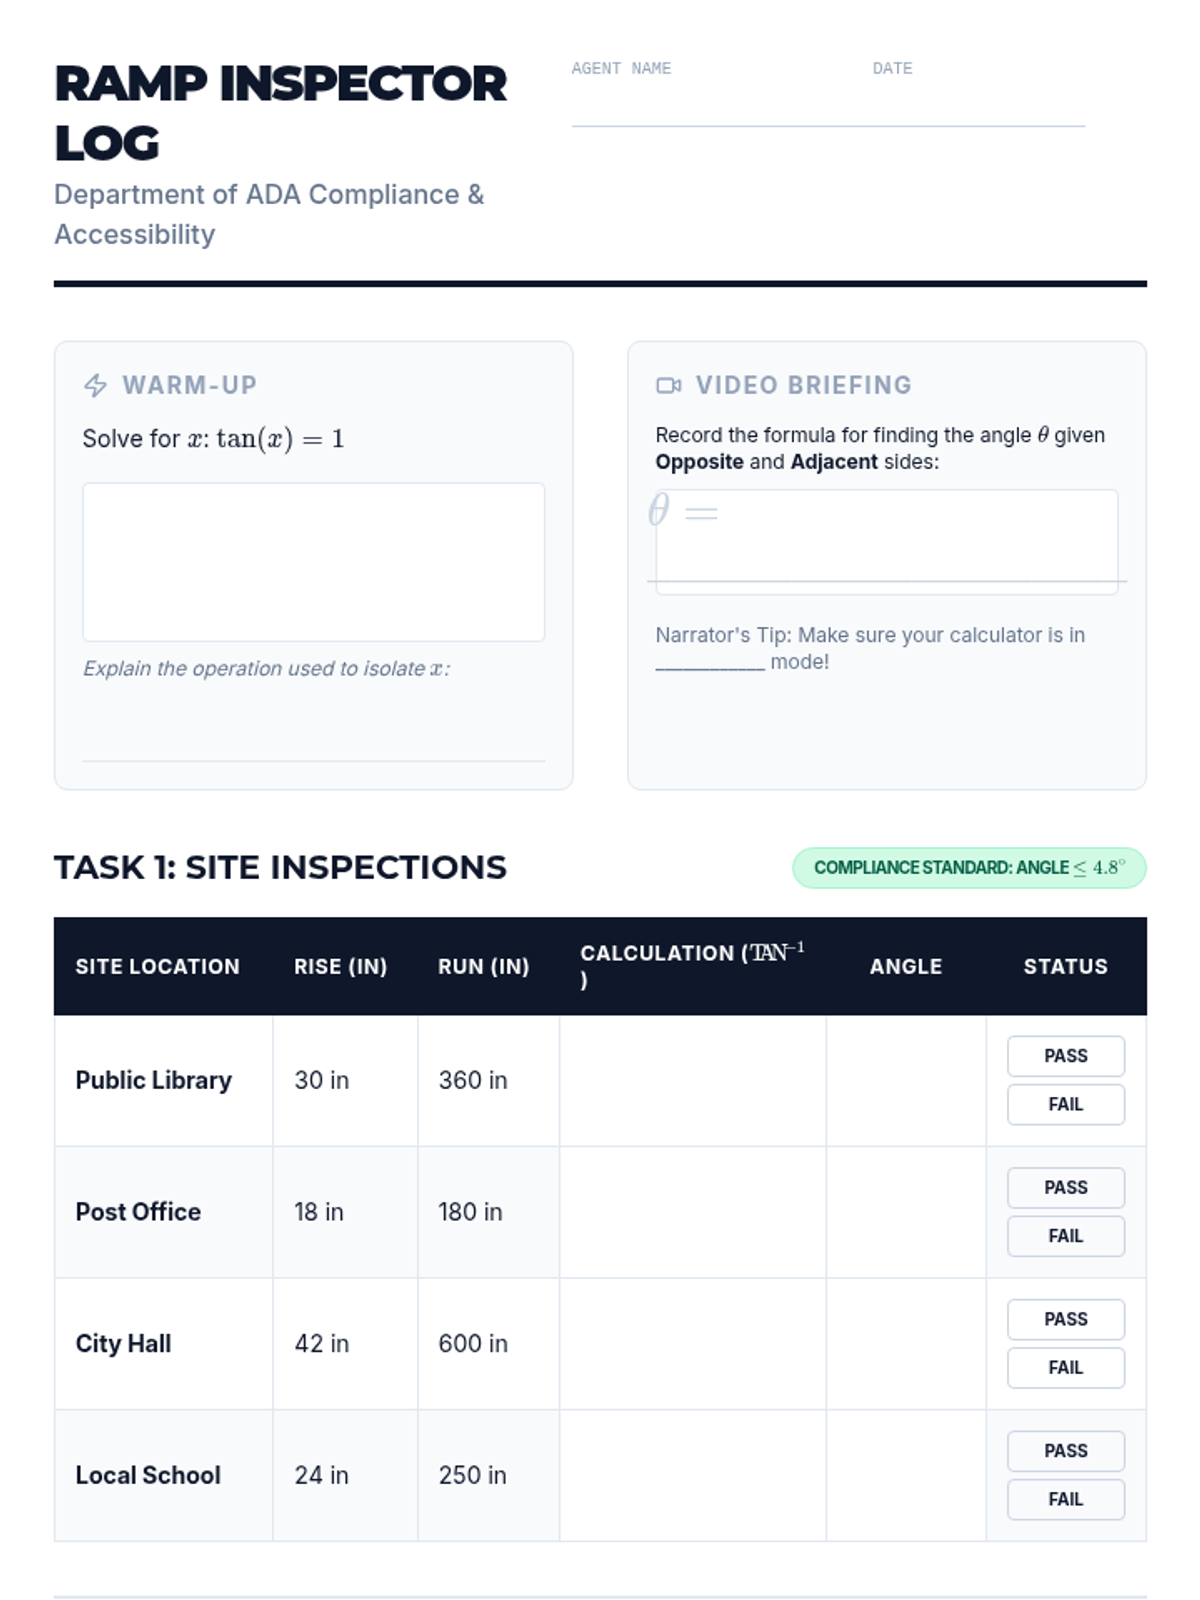This screenshot has width=1200, height=1600.
Task: Click the Post Office angle cell
Action: pyautogui.click(x=905, y=1212)
